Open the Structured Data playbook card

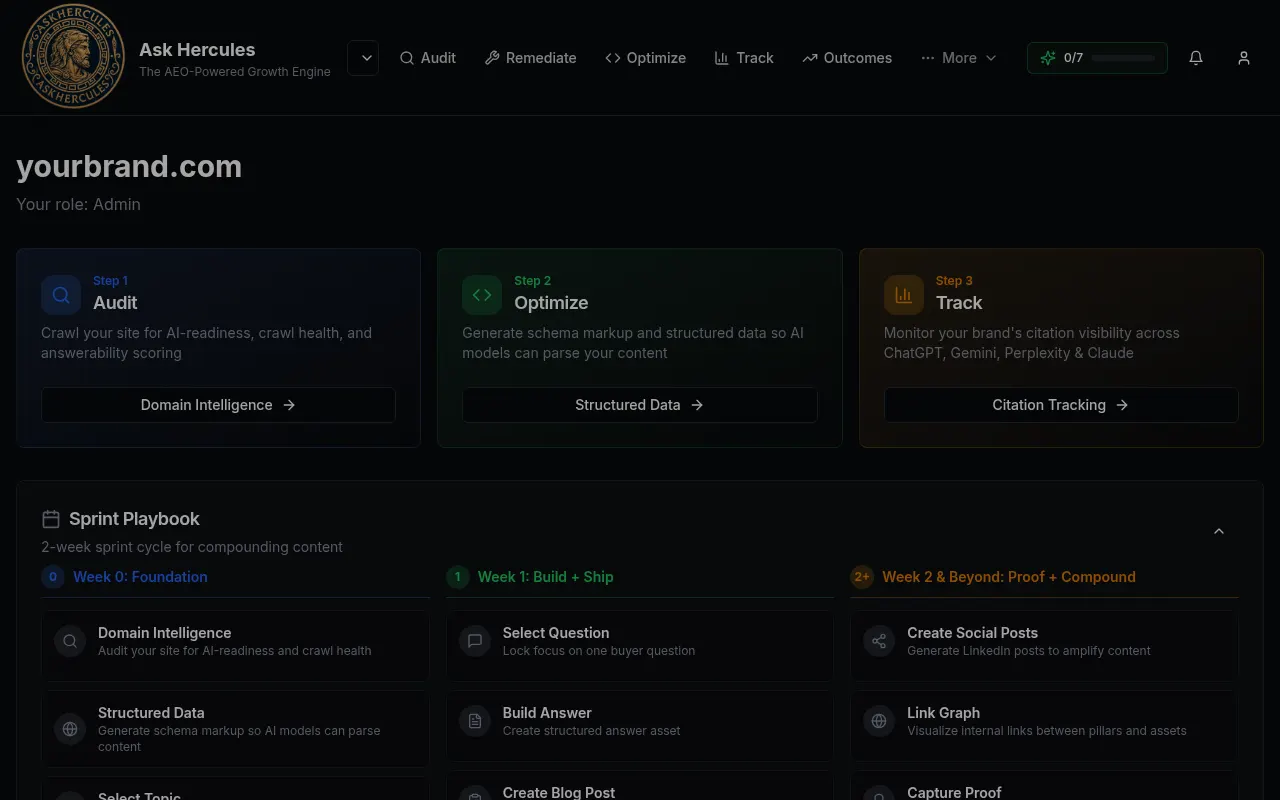pyautogui.click(x=235, y=729)
